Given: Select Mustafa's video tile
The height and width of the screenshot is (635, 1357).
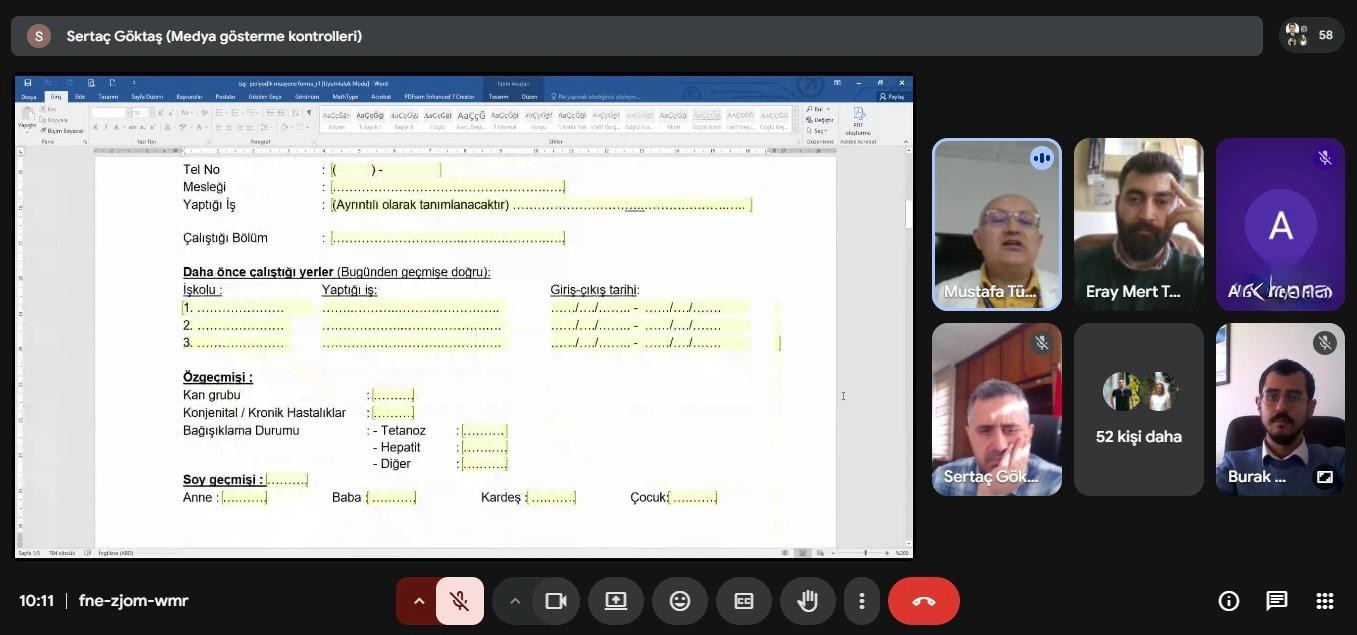Looking at the screenshot, I should [x=996, y=224].
